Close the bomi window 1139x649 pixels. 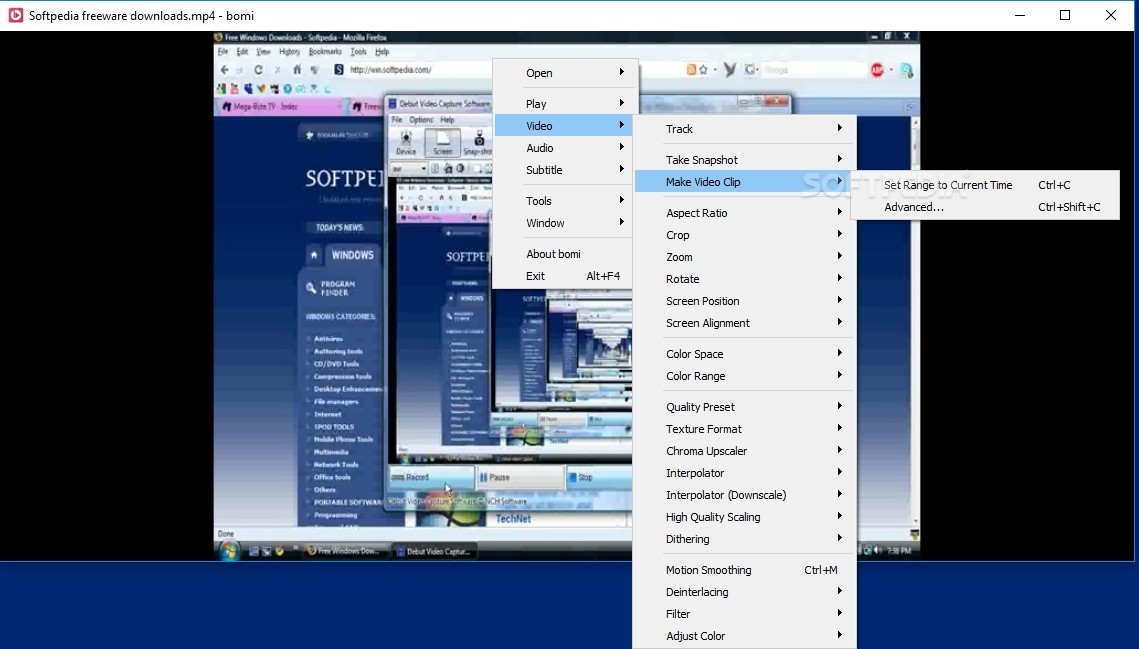[x=1111, y=15]
